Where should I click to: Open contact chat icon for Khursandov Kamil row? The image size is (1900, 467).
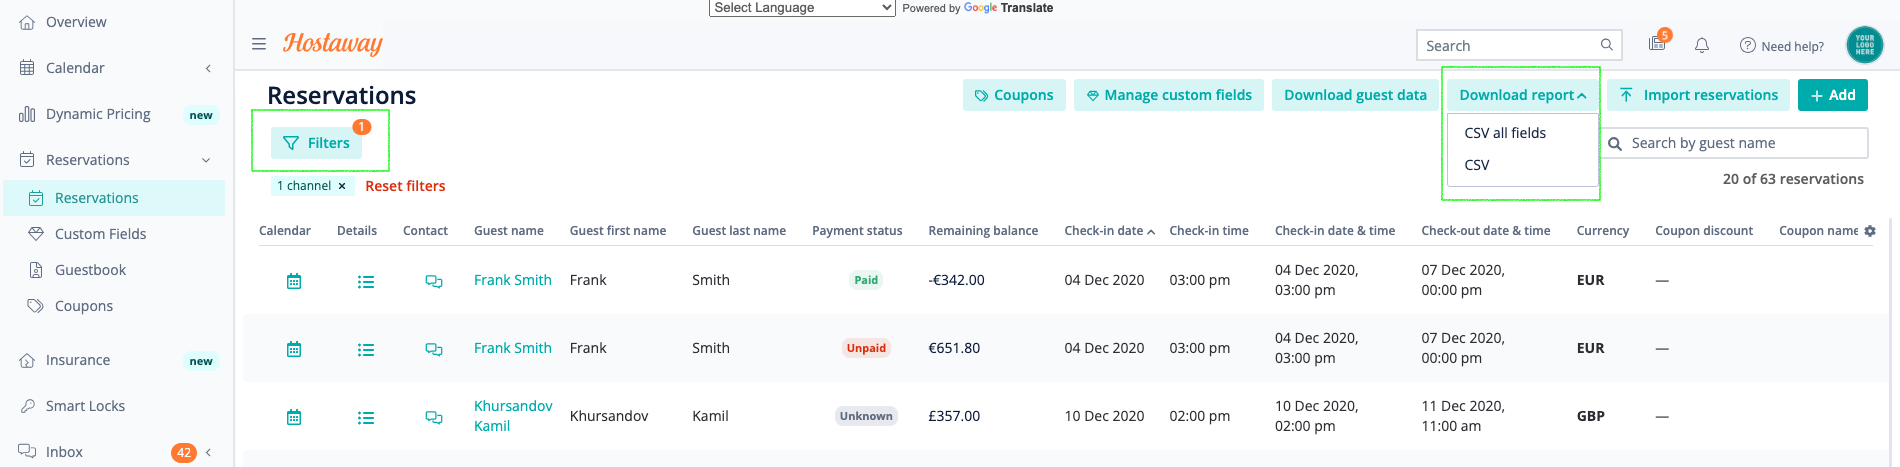[x=434, y=418]
